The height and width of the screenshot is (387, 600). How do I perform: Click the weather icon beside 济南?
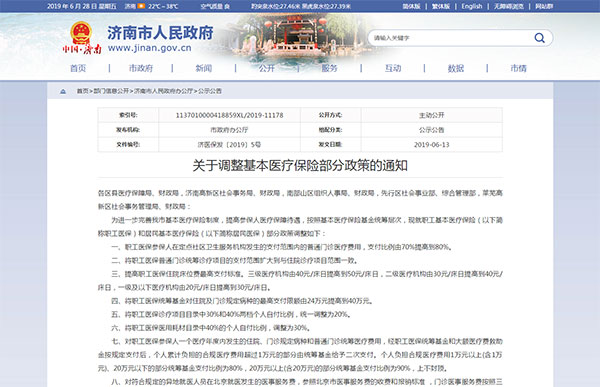(x=141, y=6)
